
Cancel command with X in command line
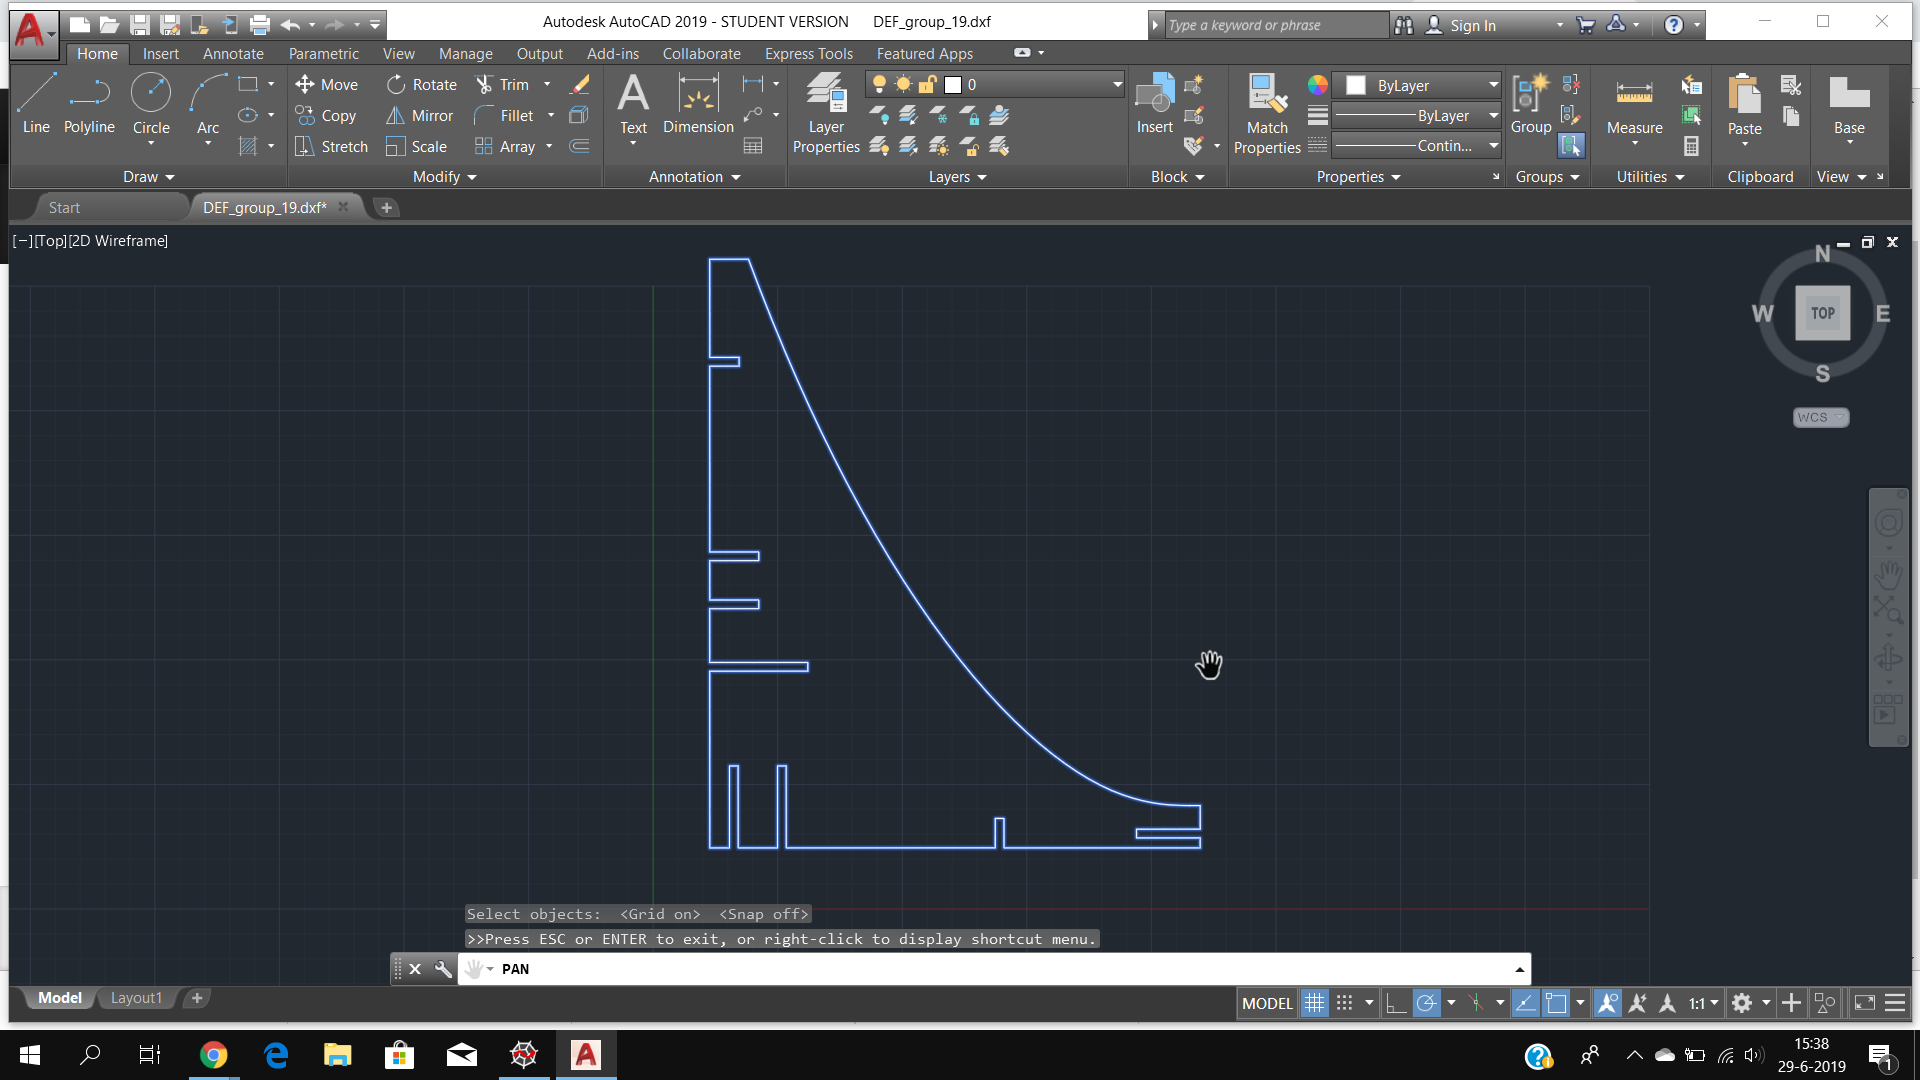click(x=415, y=969)
